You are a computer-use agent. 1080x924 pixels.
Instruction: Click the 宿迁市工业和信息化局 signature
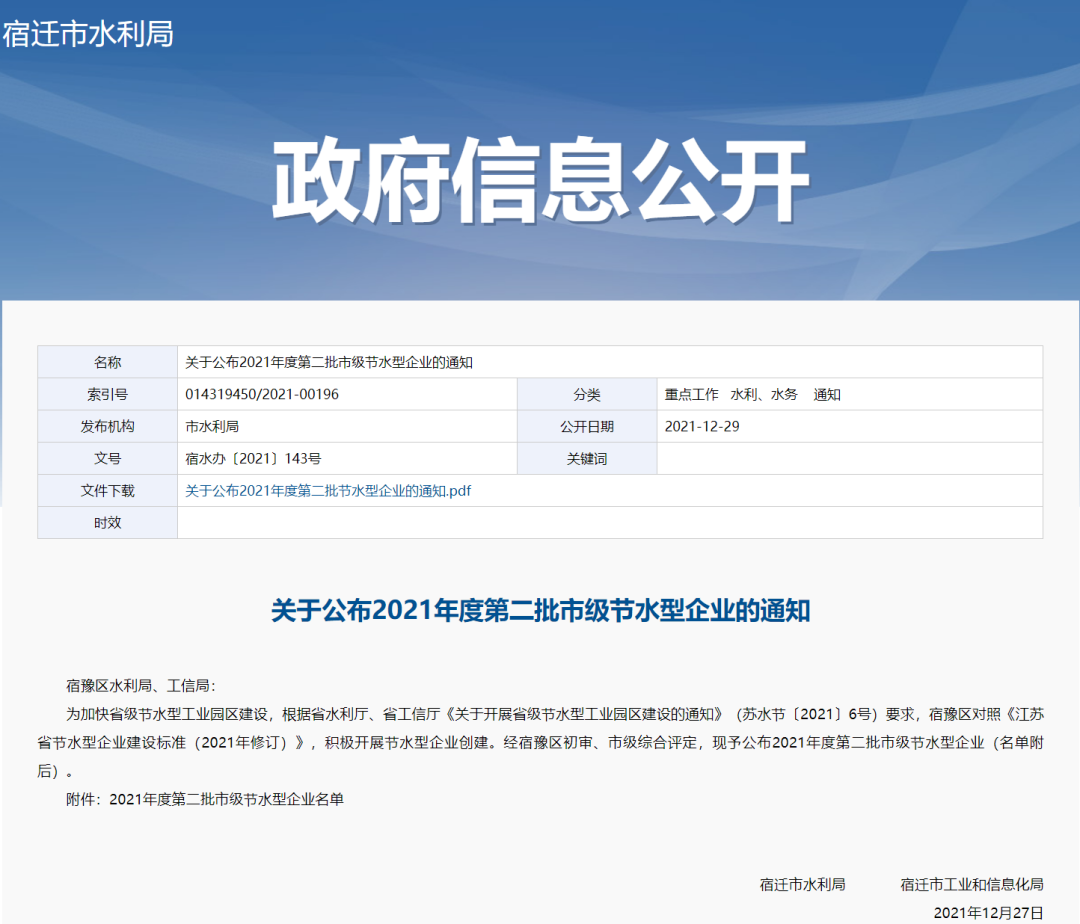pos(971,885)
